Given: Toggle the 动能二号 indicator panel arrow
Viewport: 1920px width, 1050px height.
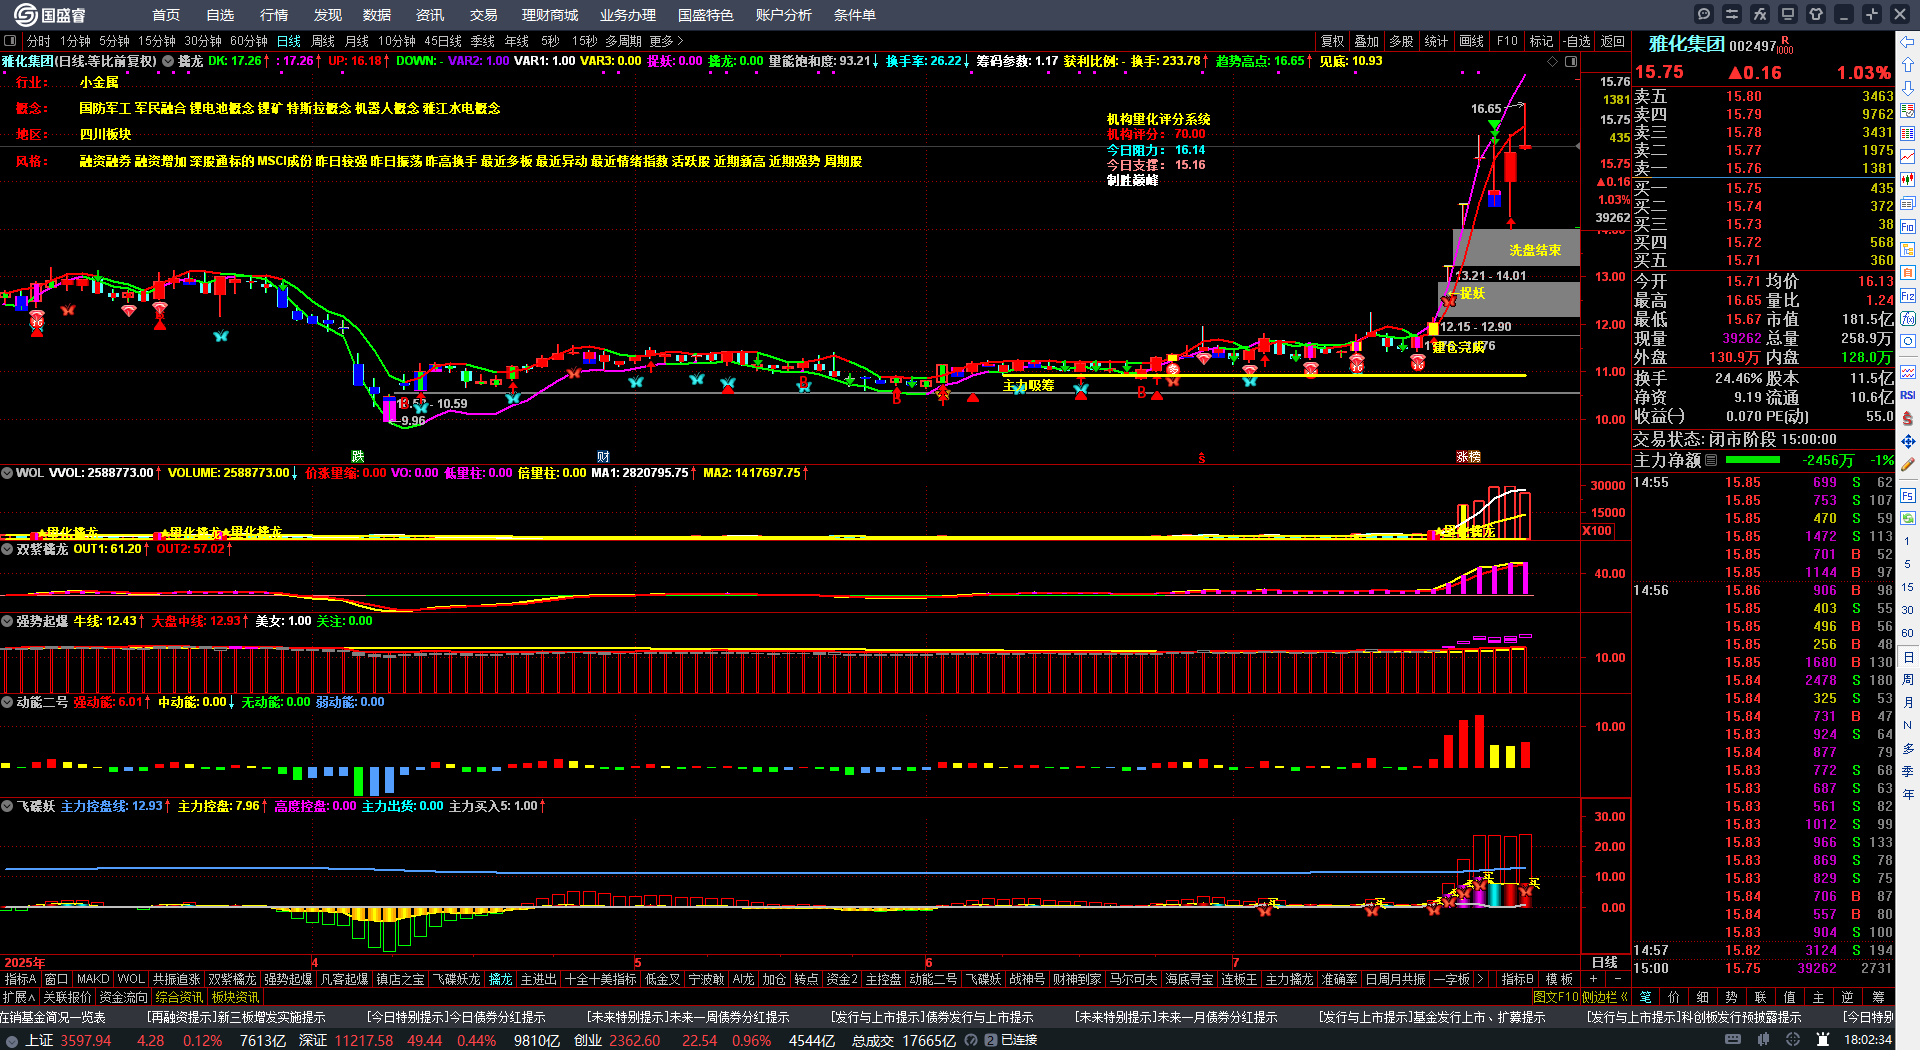Looking at the screenshot, I should click(7, 702).
